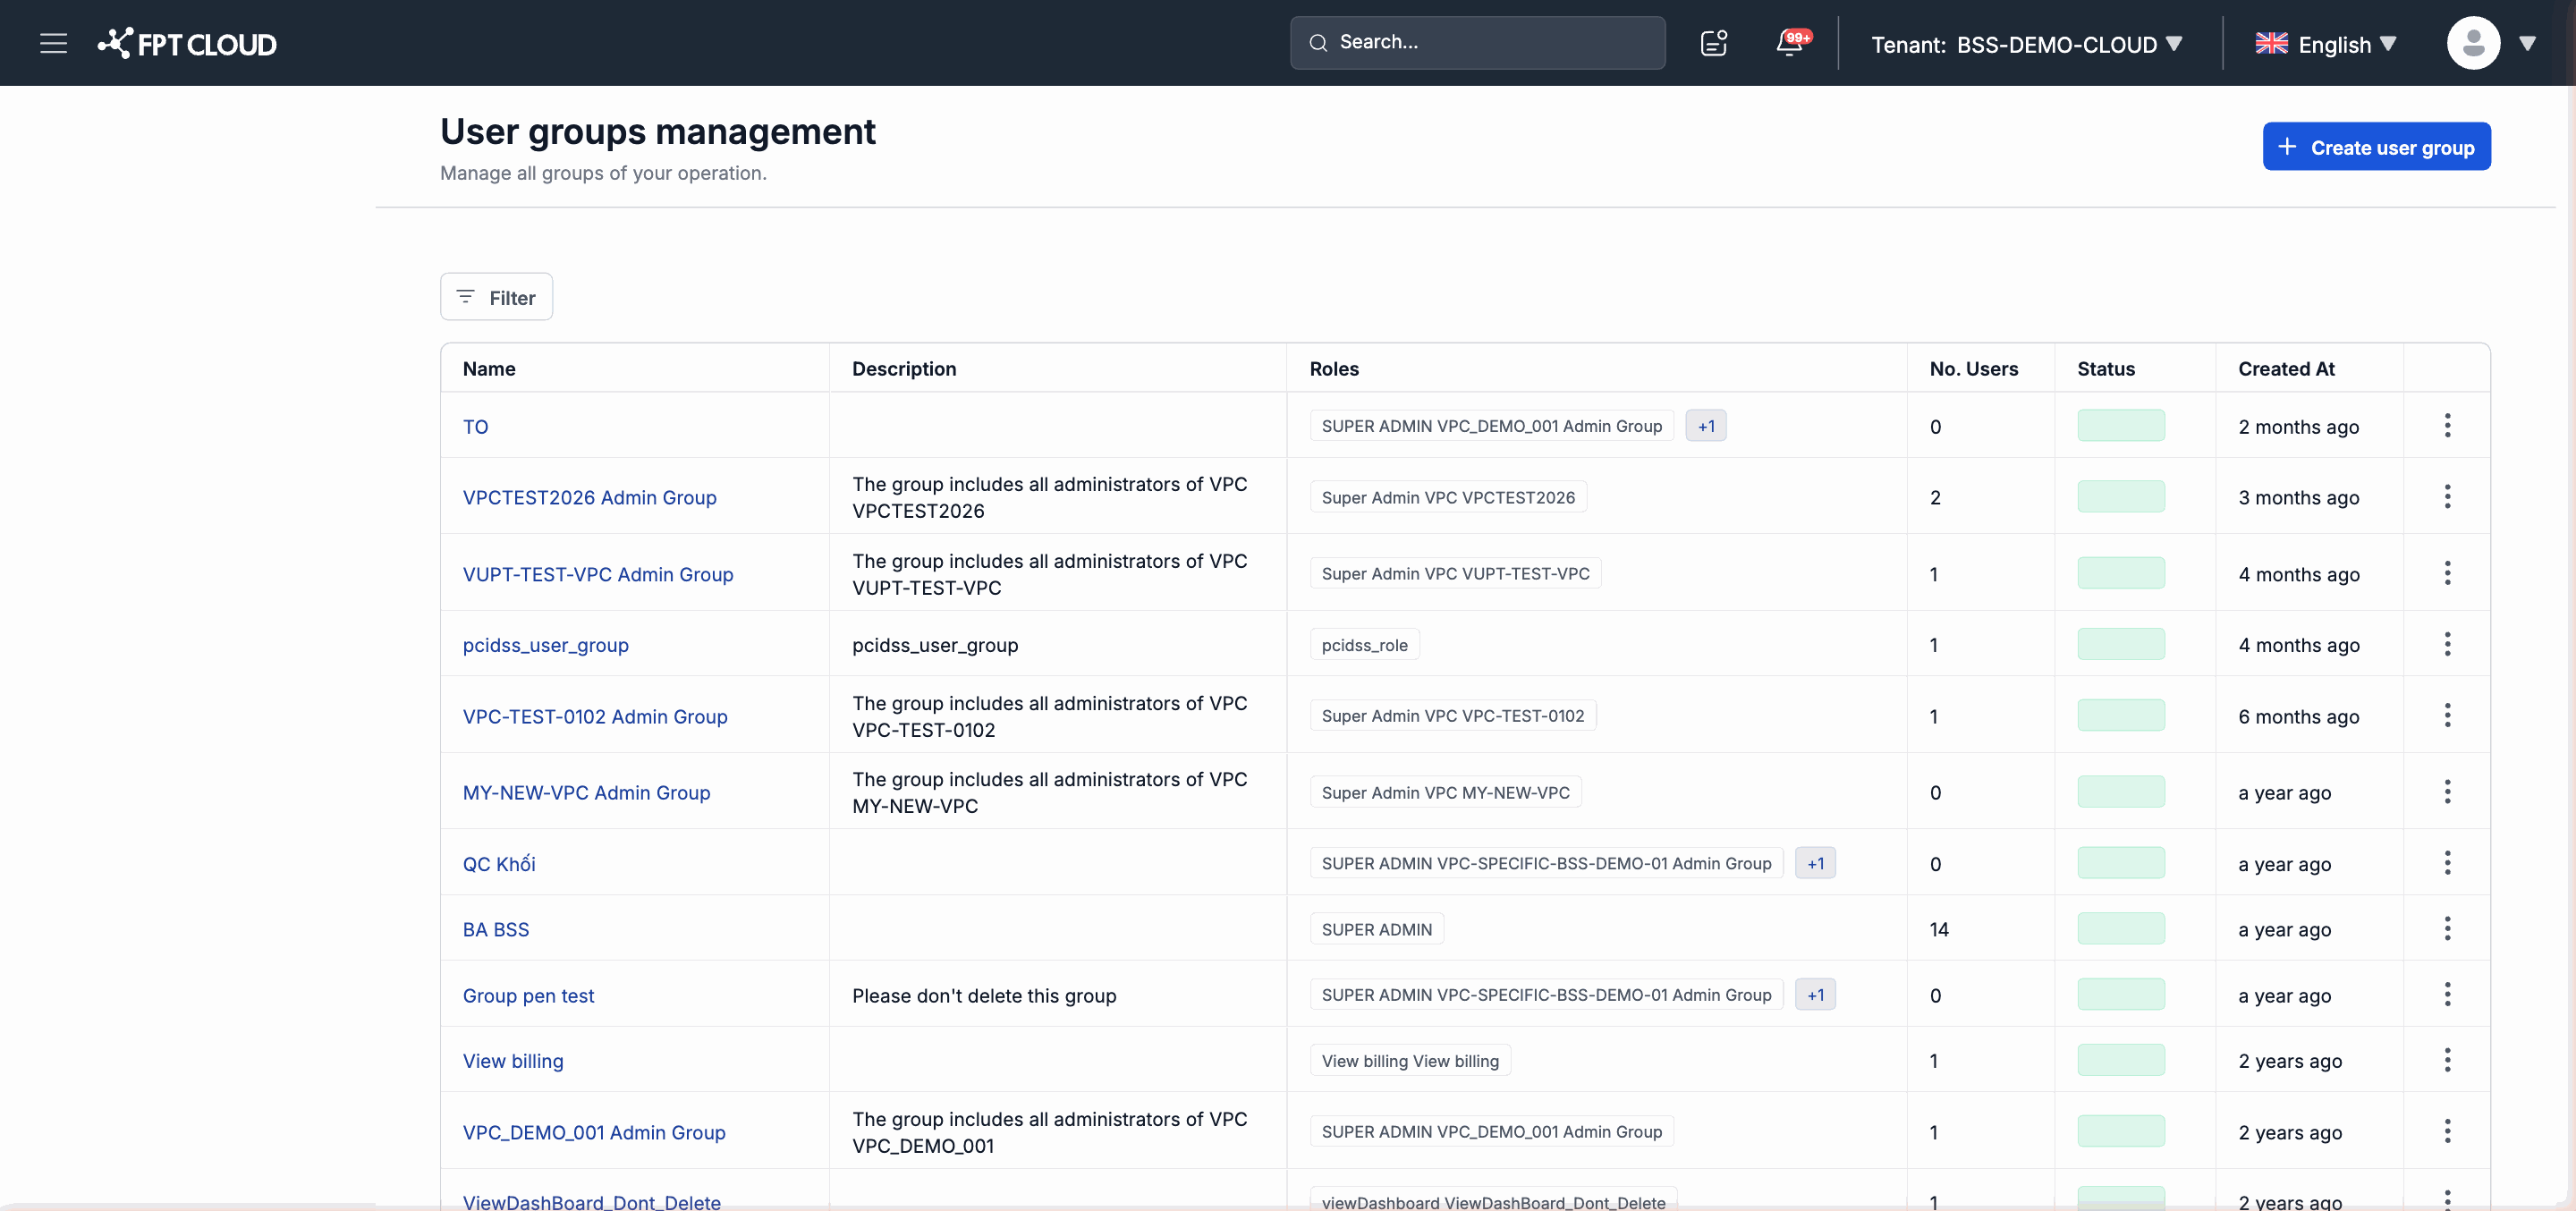Click the No. Users column header

point(1973,369)
